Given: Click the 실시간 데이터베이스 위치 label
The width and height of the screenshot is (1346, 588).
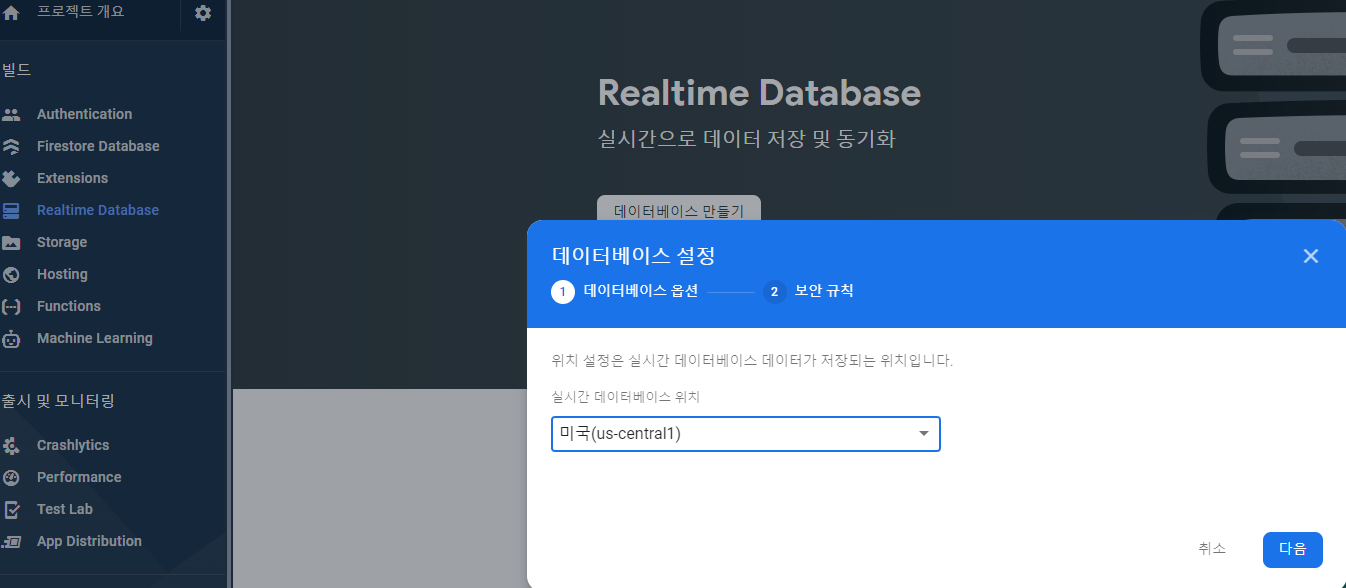Looking at the screenshot, I should (626, 397).
